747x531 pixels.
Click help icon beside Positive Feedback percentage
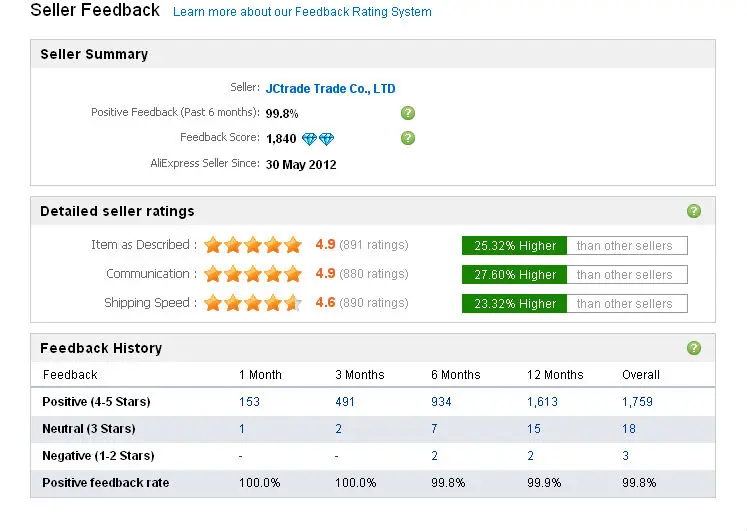(x=408, y=113)
